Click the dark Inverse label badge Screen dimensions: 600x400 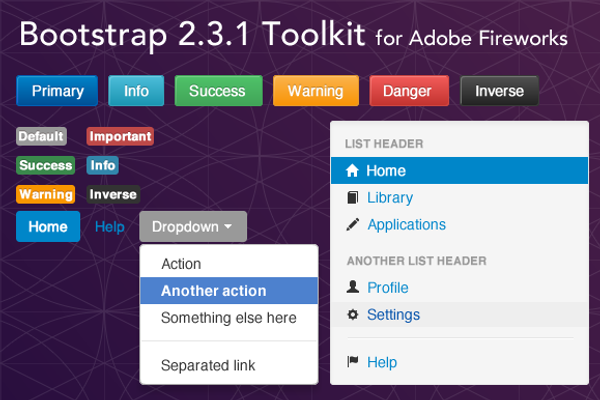113,194
